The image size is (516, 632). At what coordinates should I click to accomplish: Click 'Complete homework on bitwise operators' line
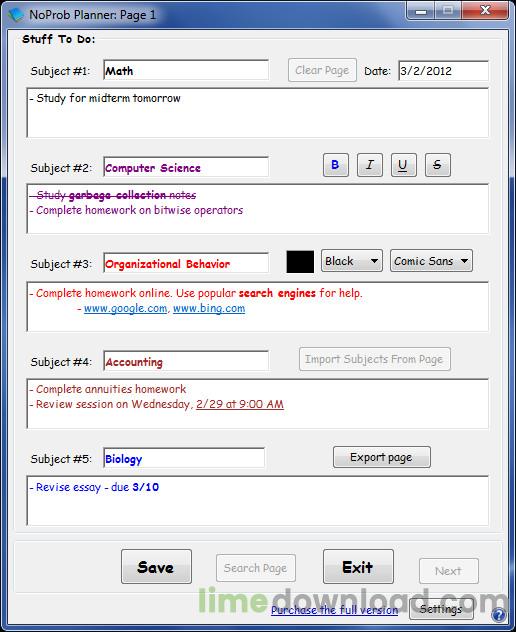pos(136,210)
